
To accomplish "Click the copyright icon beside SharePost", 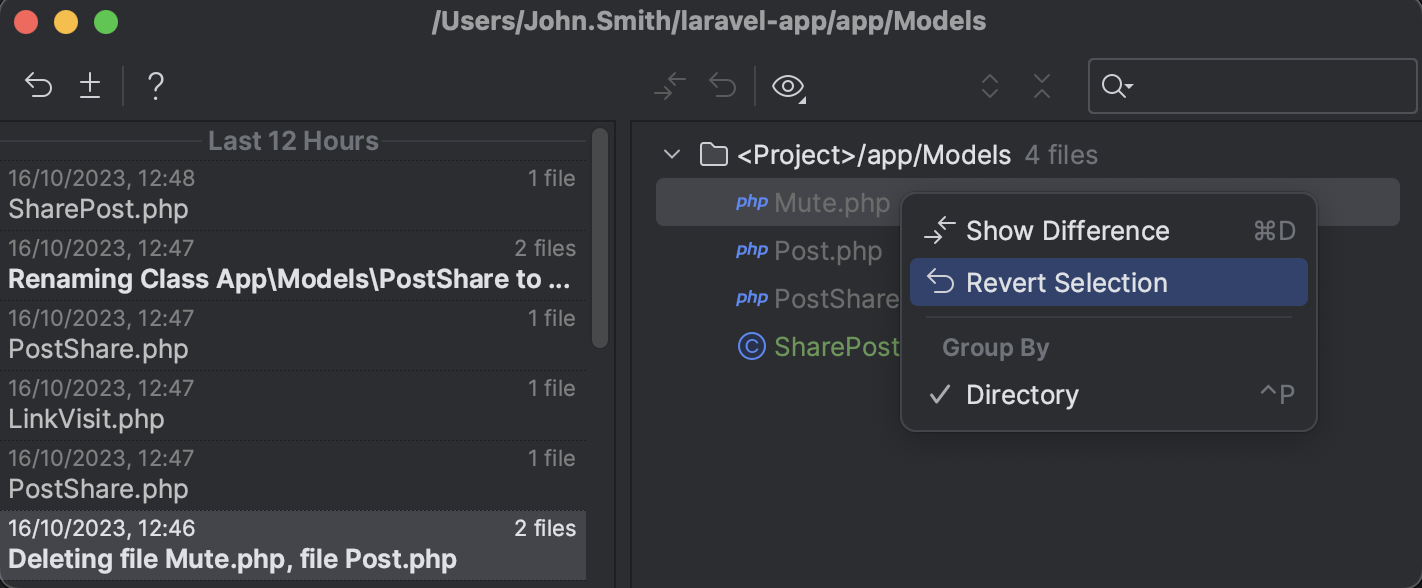I will coord(751,346).
